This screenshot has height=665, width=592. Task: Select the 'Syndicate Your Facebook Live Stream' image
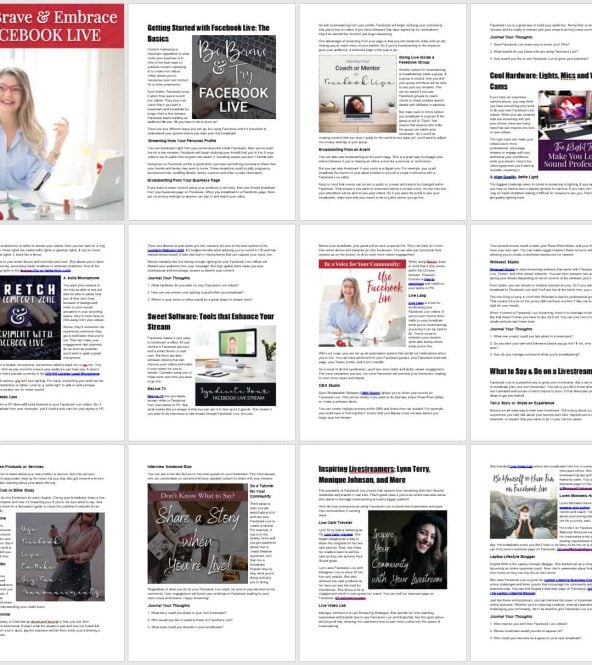pyautogui.click(x=235, y=366)
